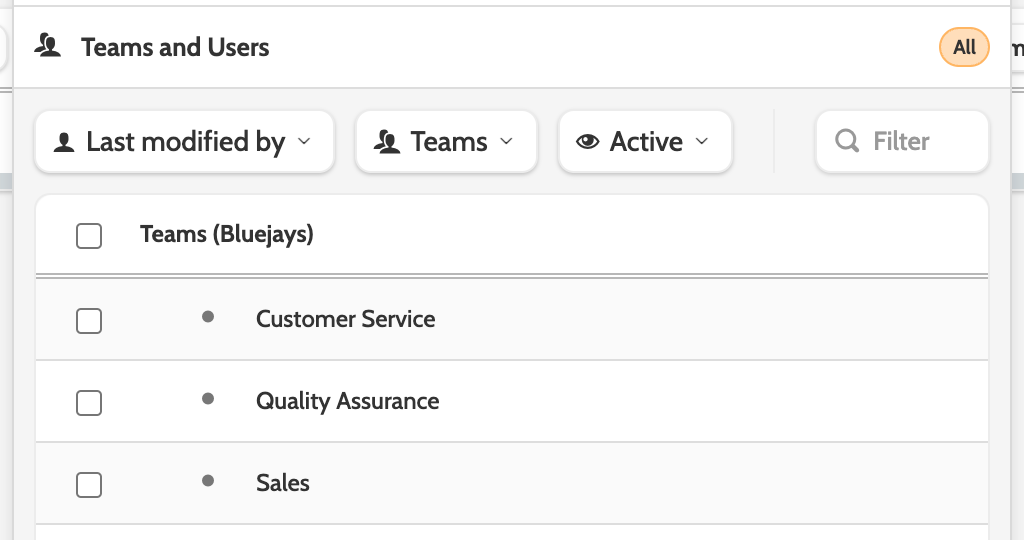Expand the Active status dropdown chevron
Viewport: 1024px width, 540px height.
tap(701, 142)
